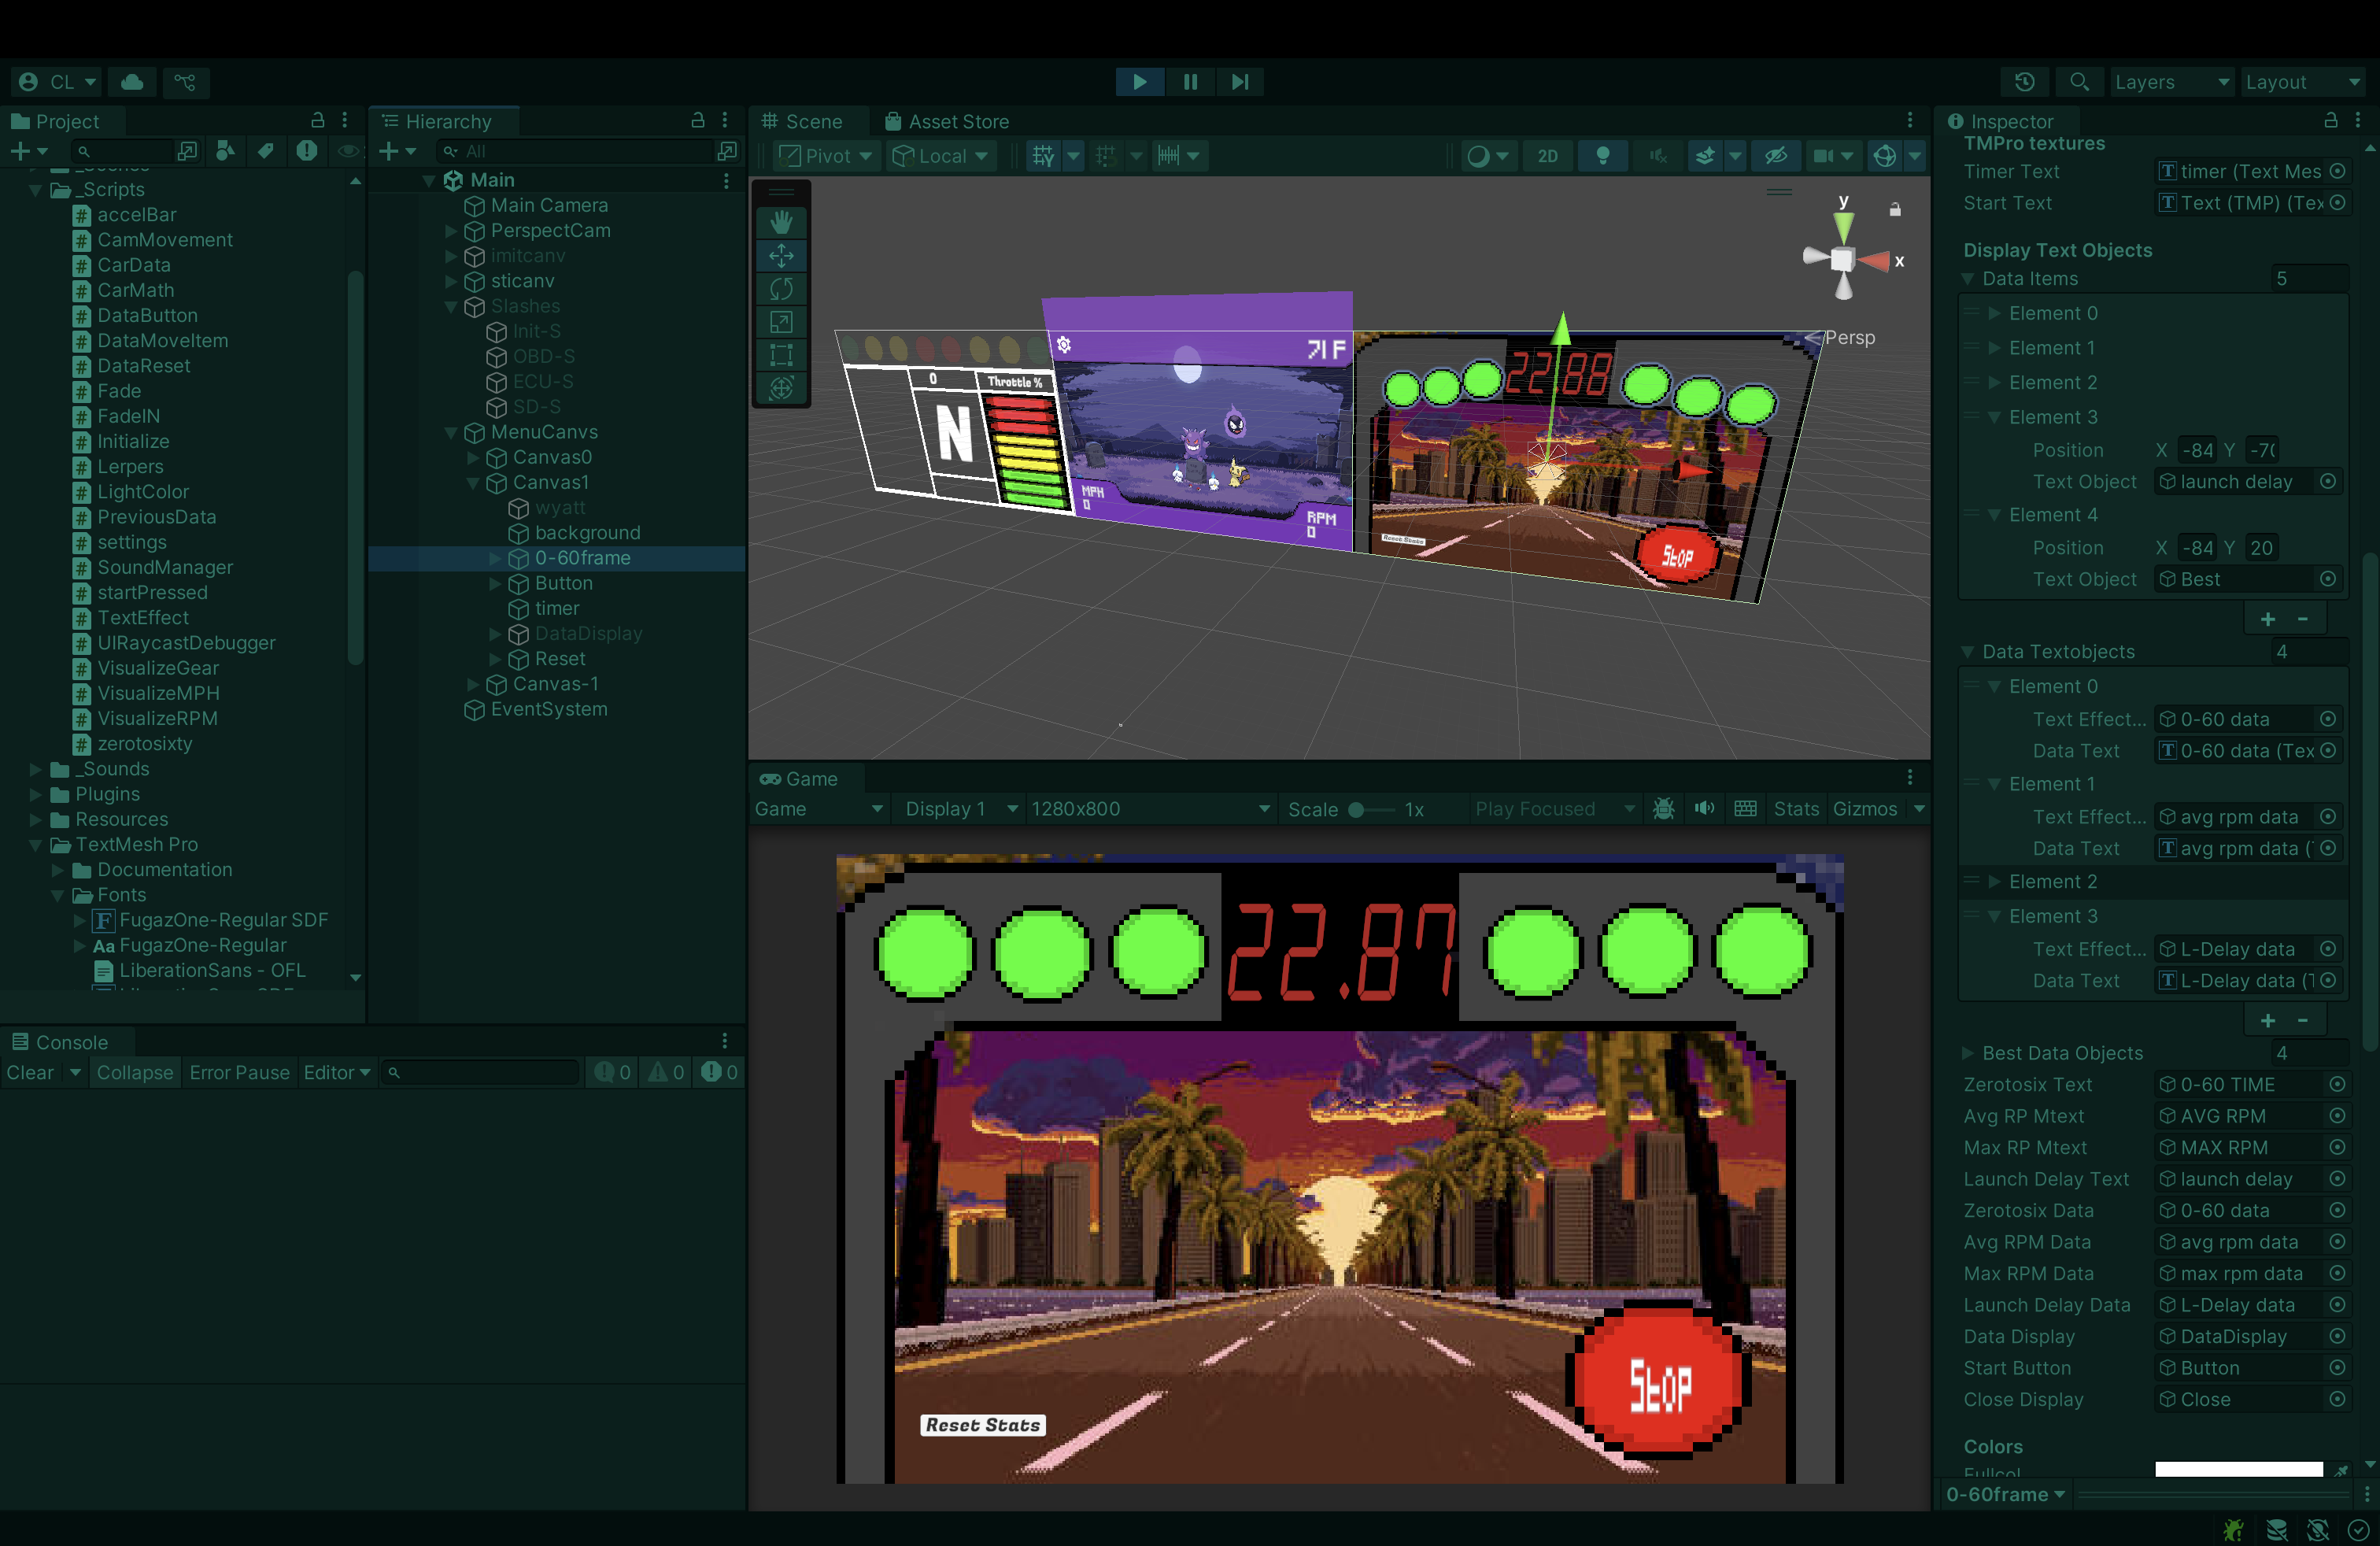
Task: Open the Local/Global orientation dropdown
Action: click(941, 156)
